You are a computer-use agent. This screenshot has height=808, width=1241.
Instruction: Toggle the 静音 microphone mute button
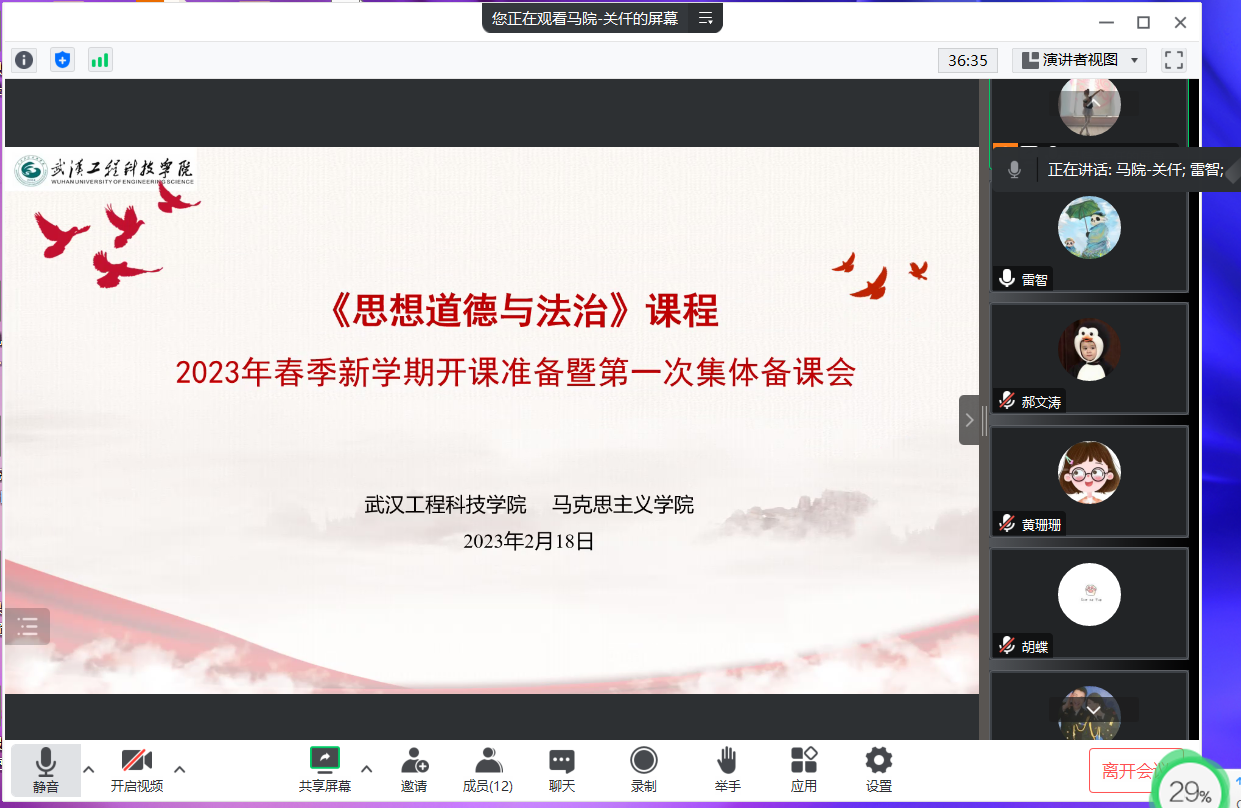[46, 770]
